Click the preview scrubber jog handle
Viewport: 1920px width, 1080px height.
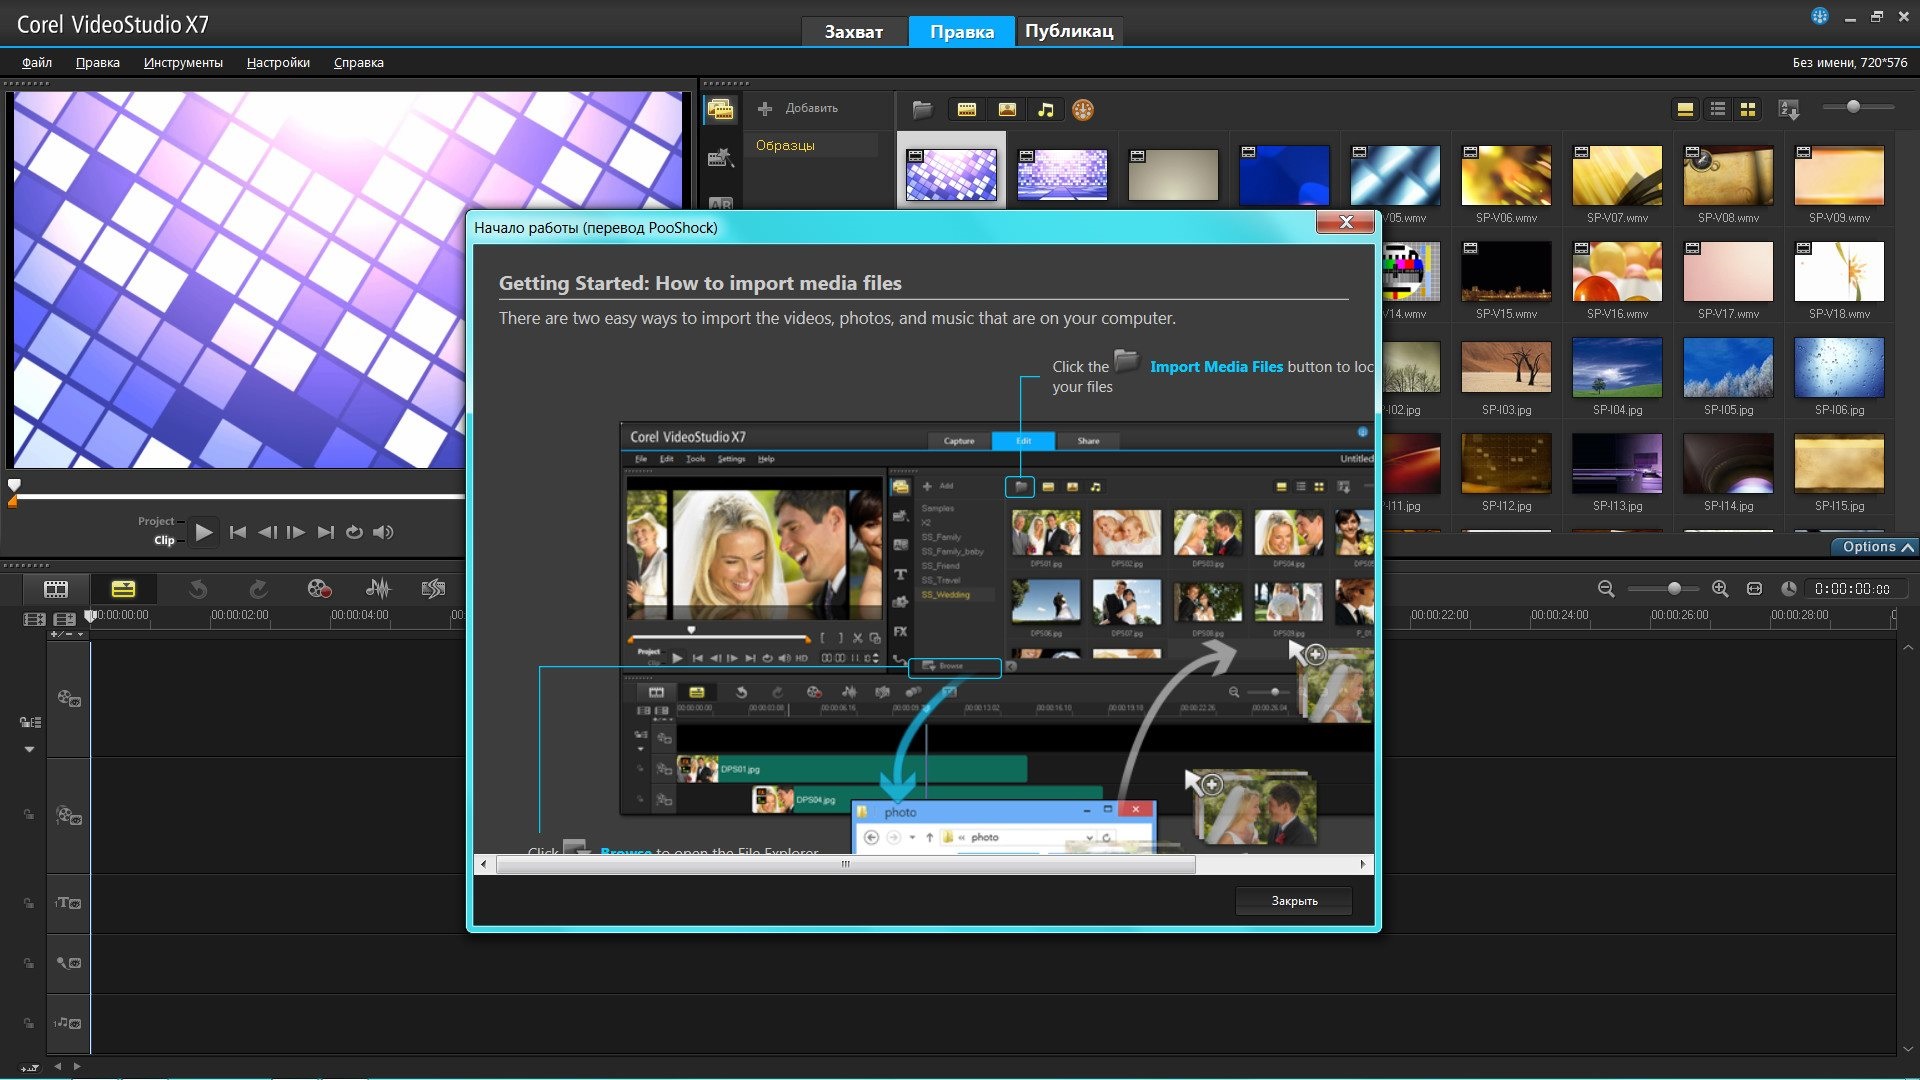(x=14, y=485)
